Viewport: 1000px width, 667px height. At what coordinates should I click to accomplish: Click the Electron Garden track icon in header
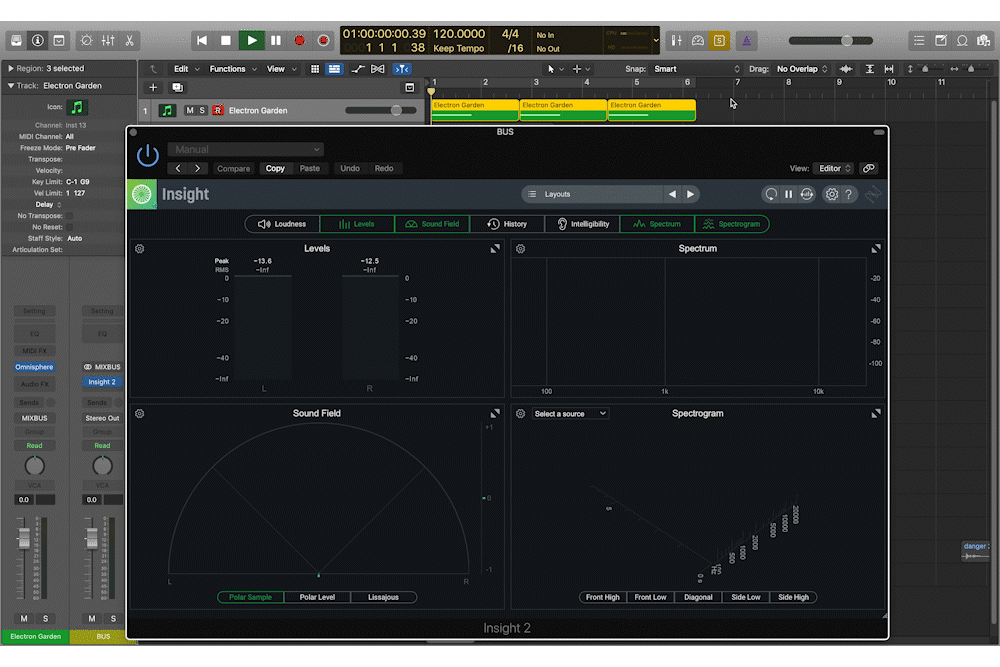coord(167,110)
